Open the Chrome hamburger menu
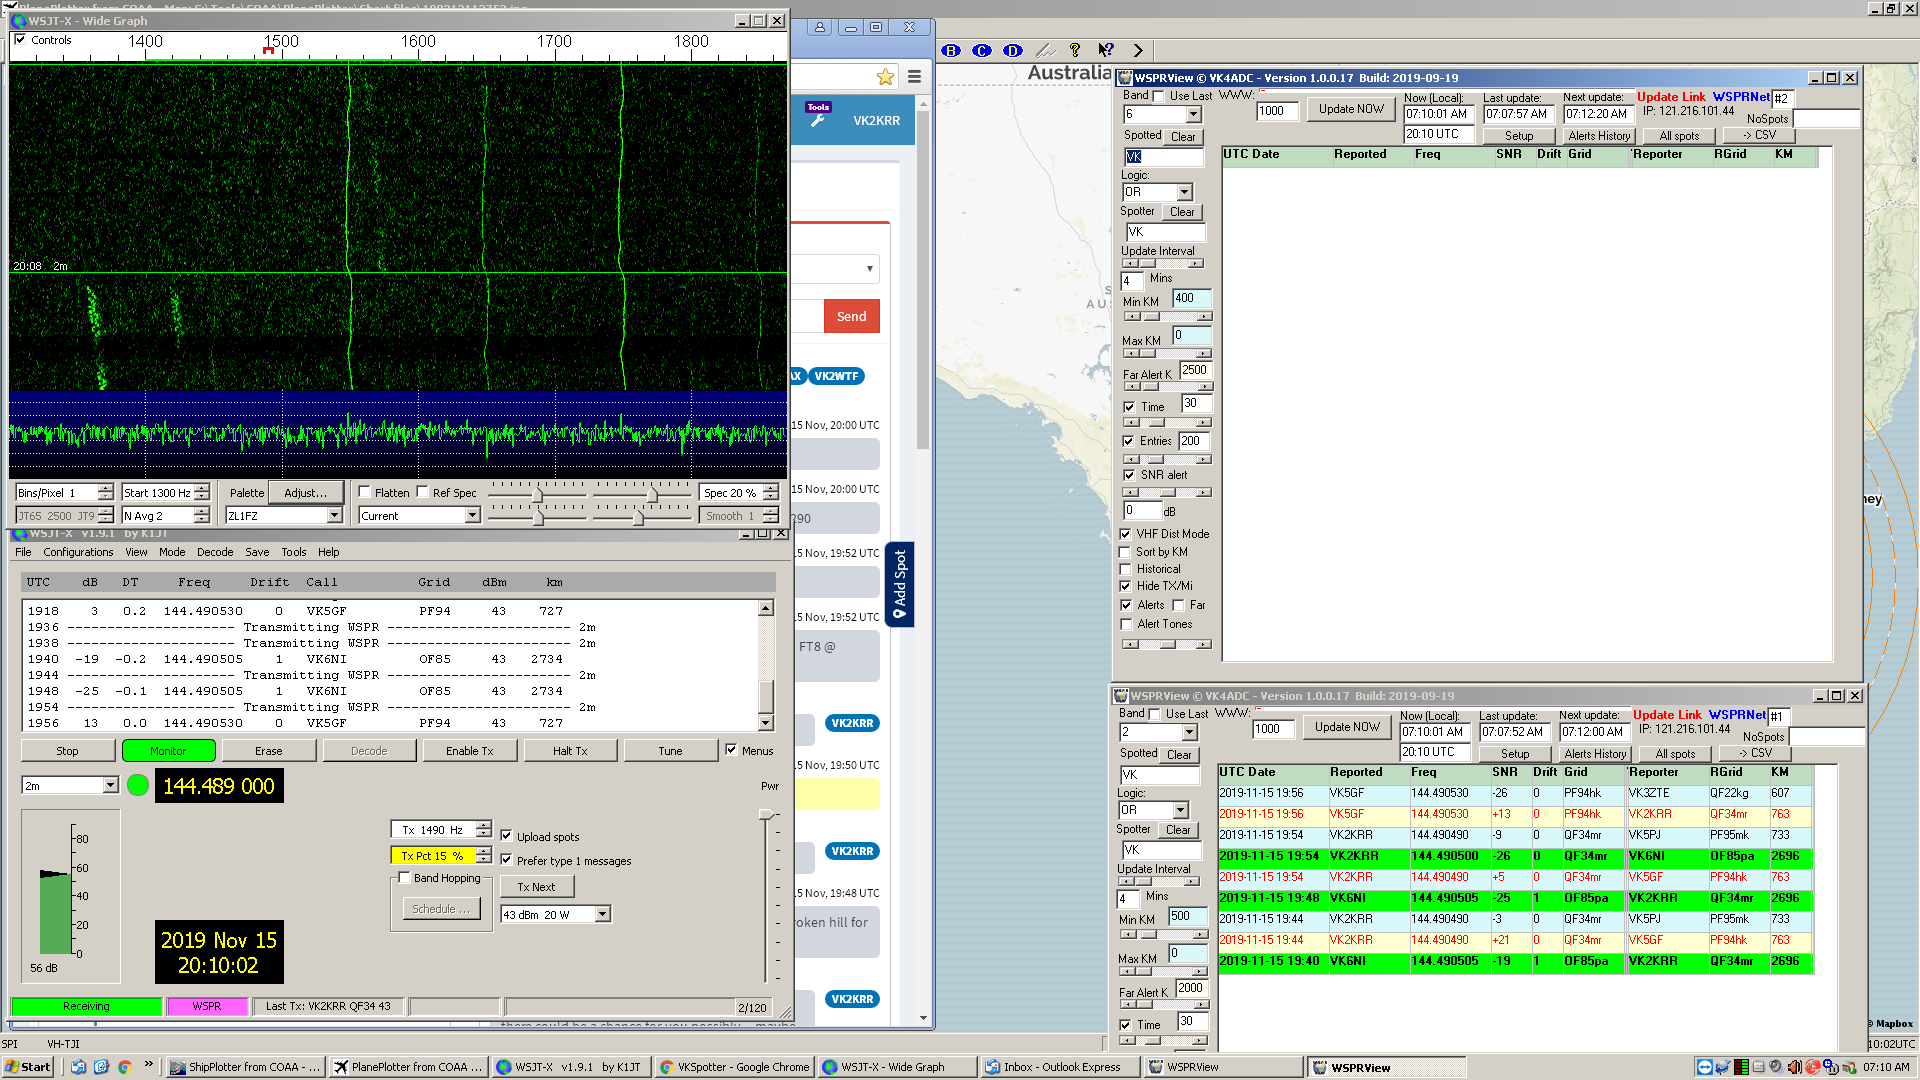This screenshot has width=1920, height=1080. (x=914, y=77)
